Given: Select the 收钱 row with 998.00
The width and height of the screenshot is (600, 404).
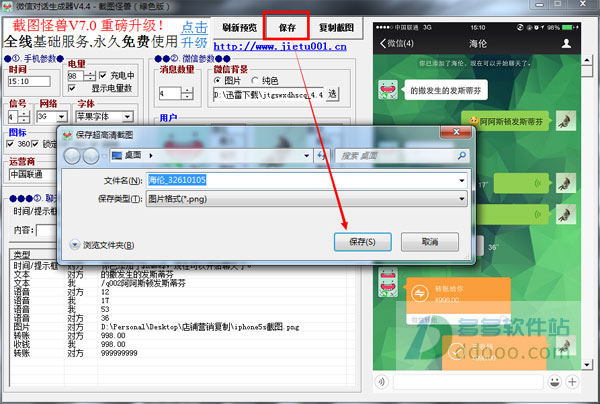Looking at the screenshot, I should pos(178,344).
